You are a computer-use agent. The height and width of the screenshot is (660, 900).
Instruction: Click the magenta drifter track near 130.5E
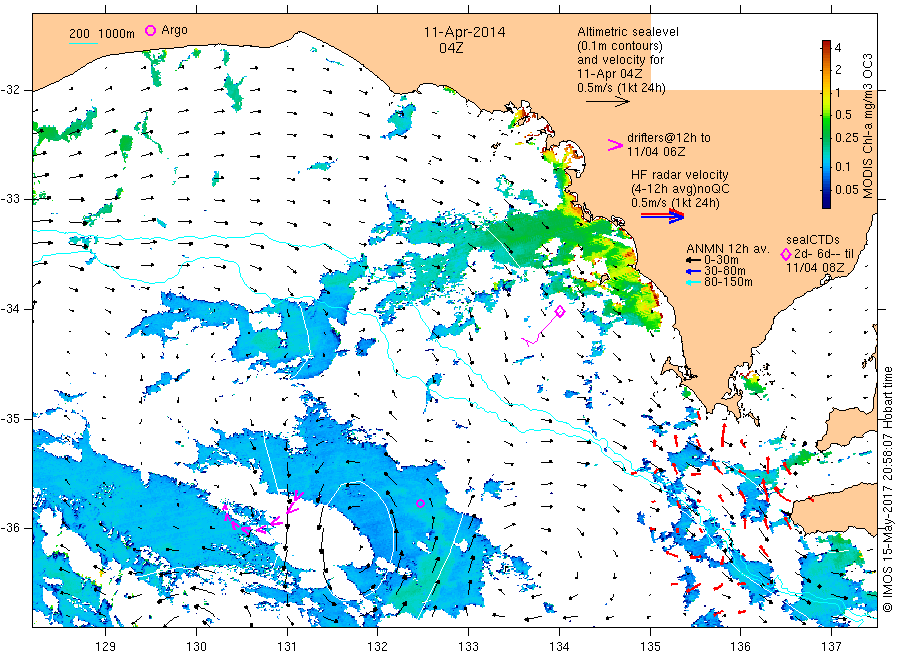261,517
